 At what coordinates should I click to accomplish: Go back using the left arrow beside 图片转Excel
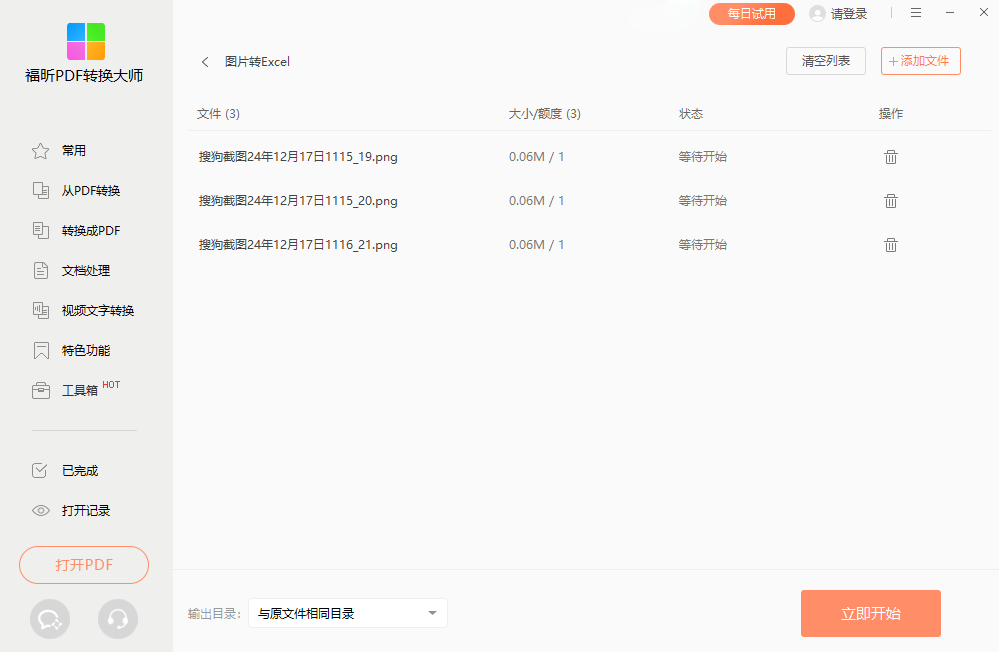[x=205, y=62]
